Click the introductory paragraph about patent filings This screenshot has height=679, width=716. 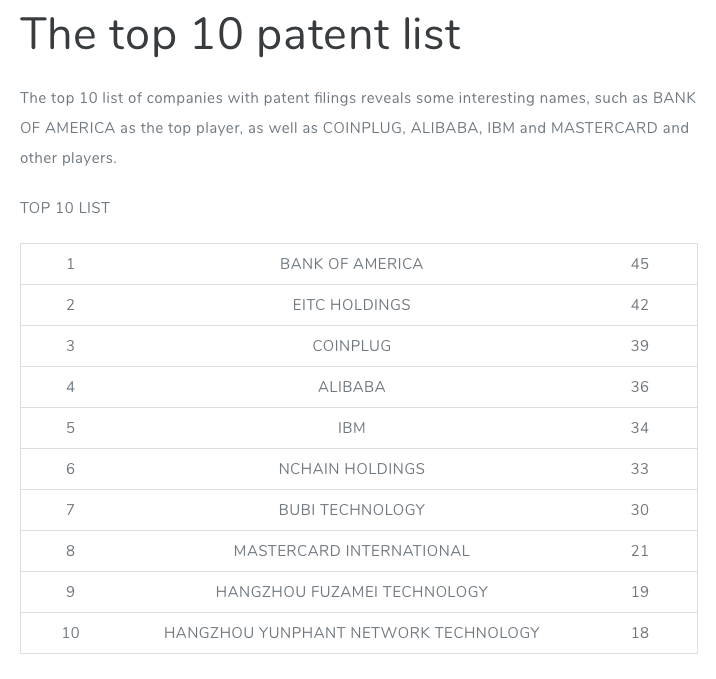(x=357, y=128)
